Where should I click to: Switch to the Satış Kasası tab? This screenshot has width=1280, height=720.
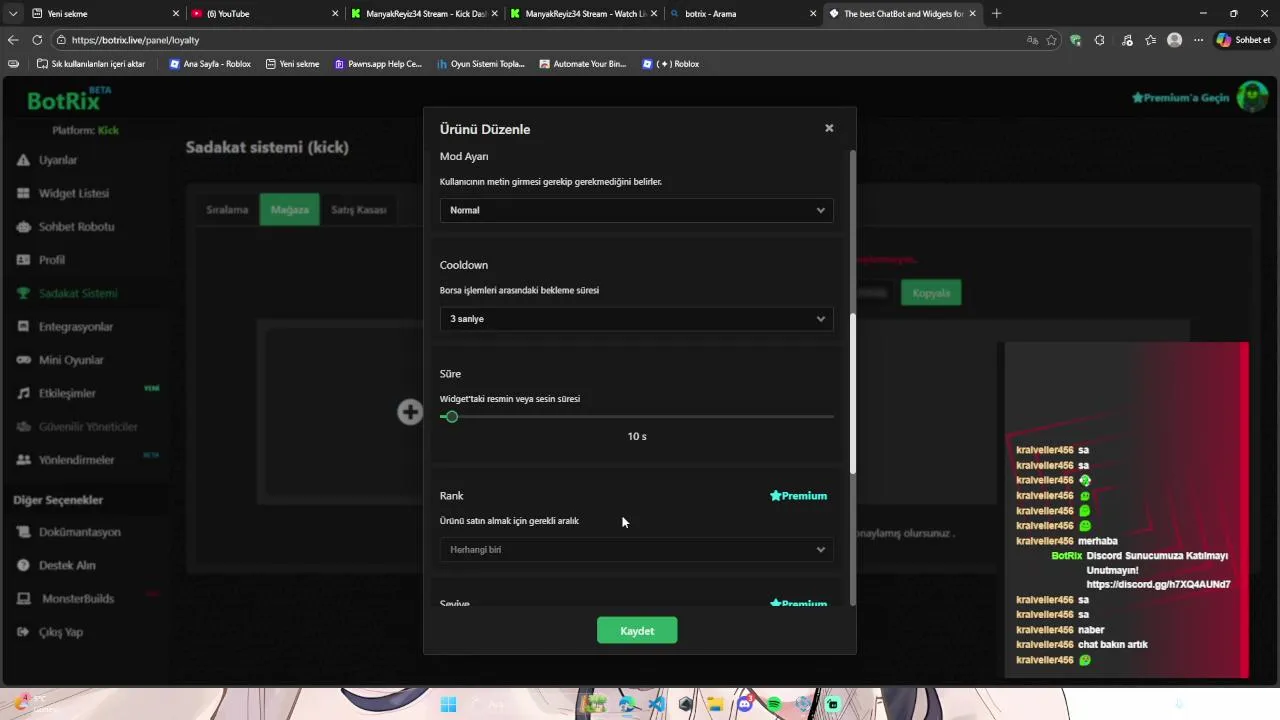click(x=358, y=210)
